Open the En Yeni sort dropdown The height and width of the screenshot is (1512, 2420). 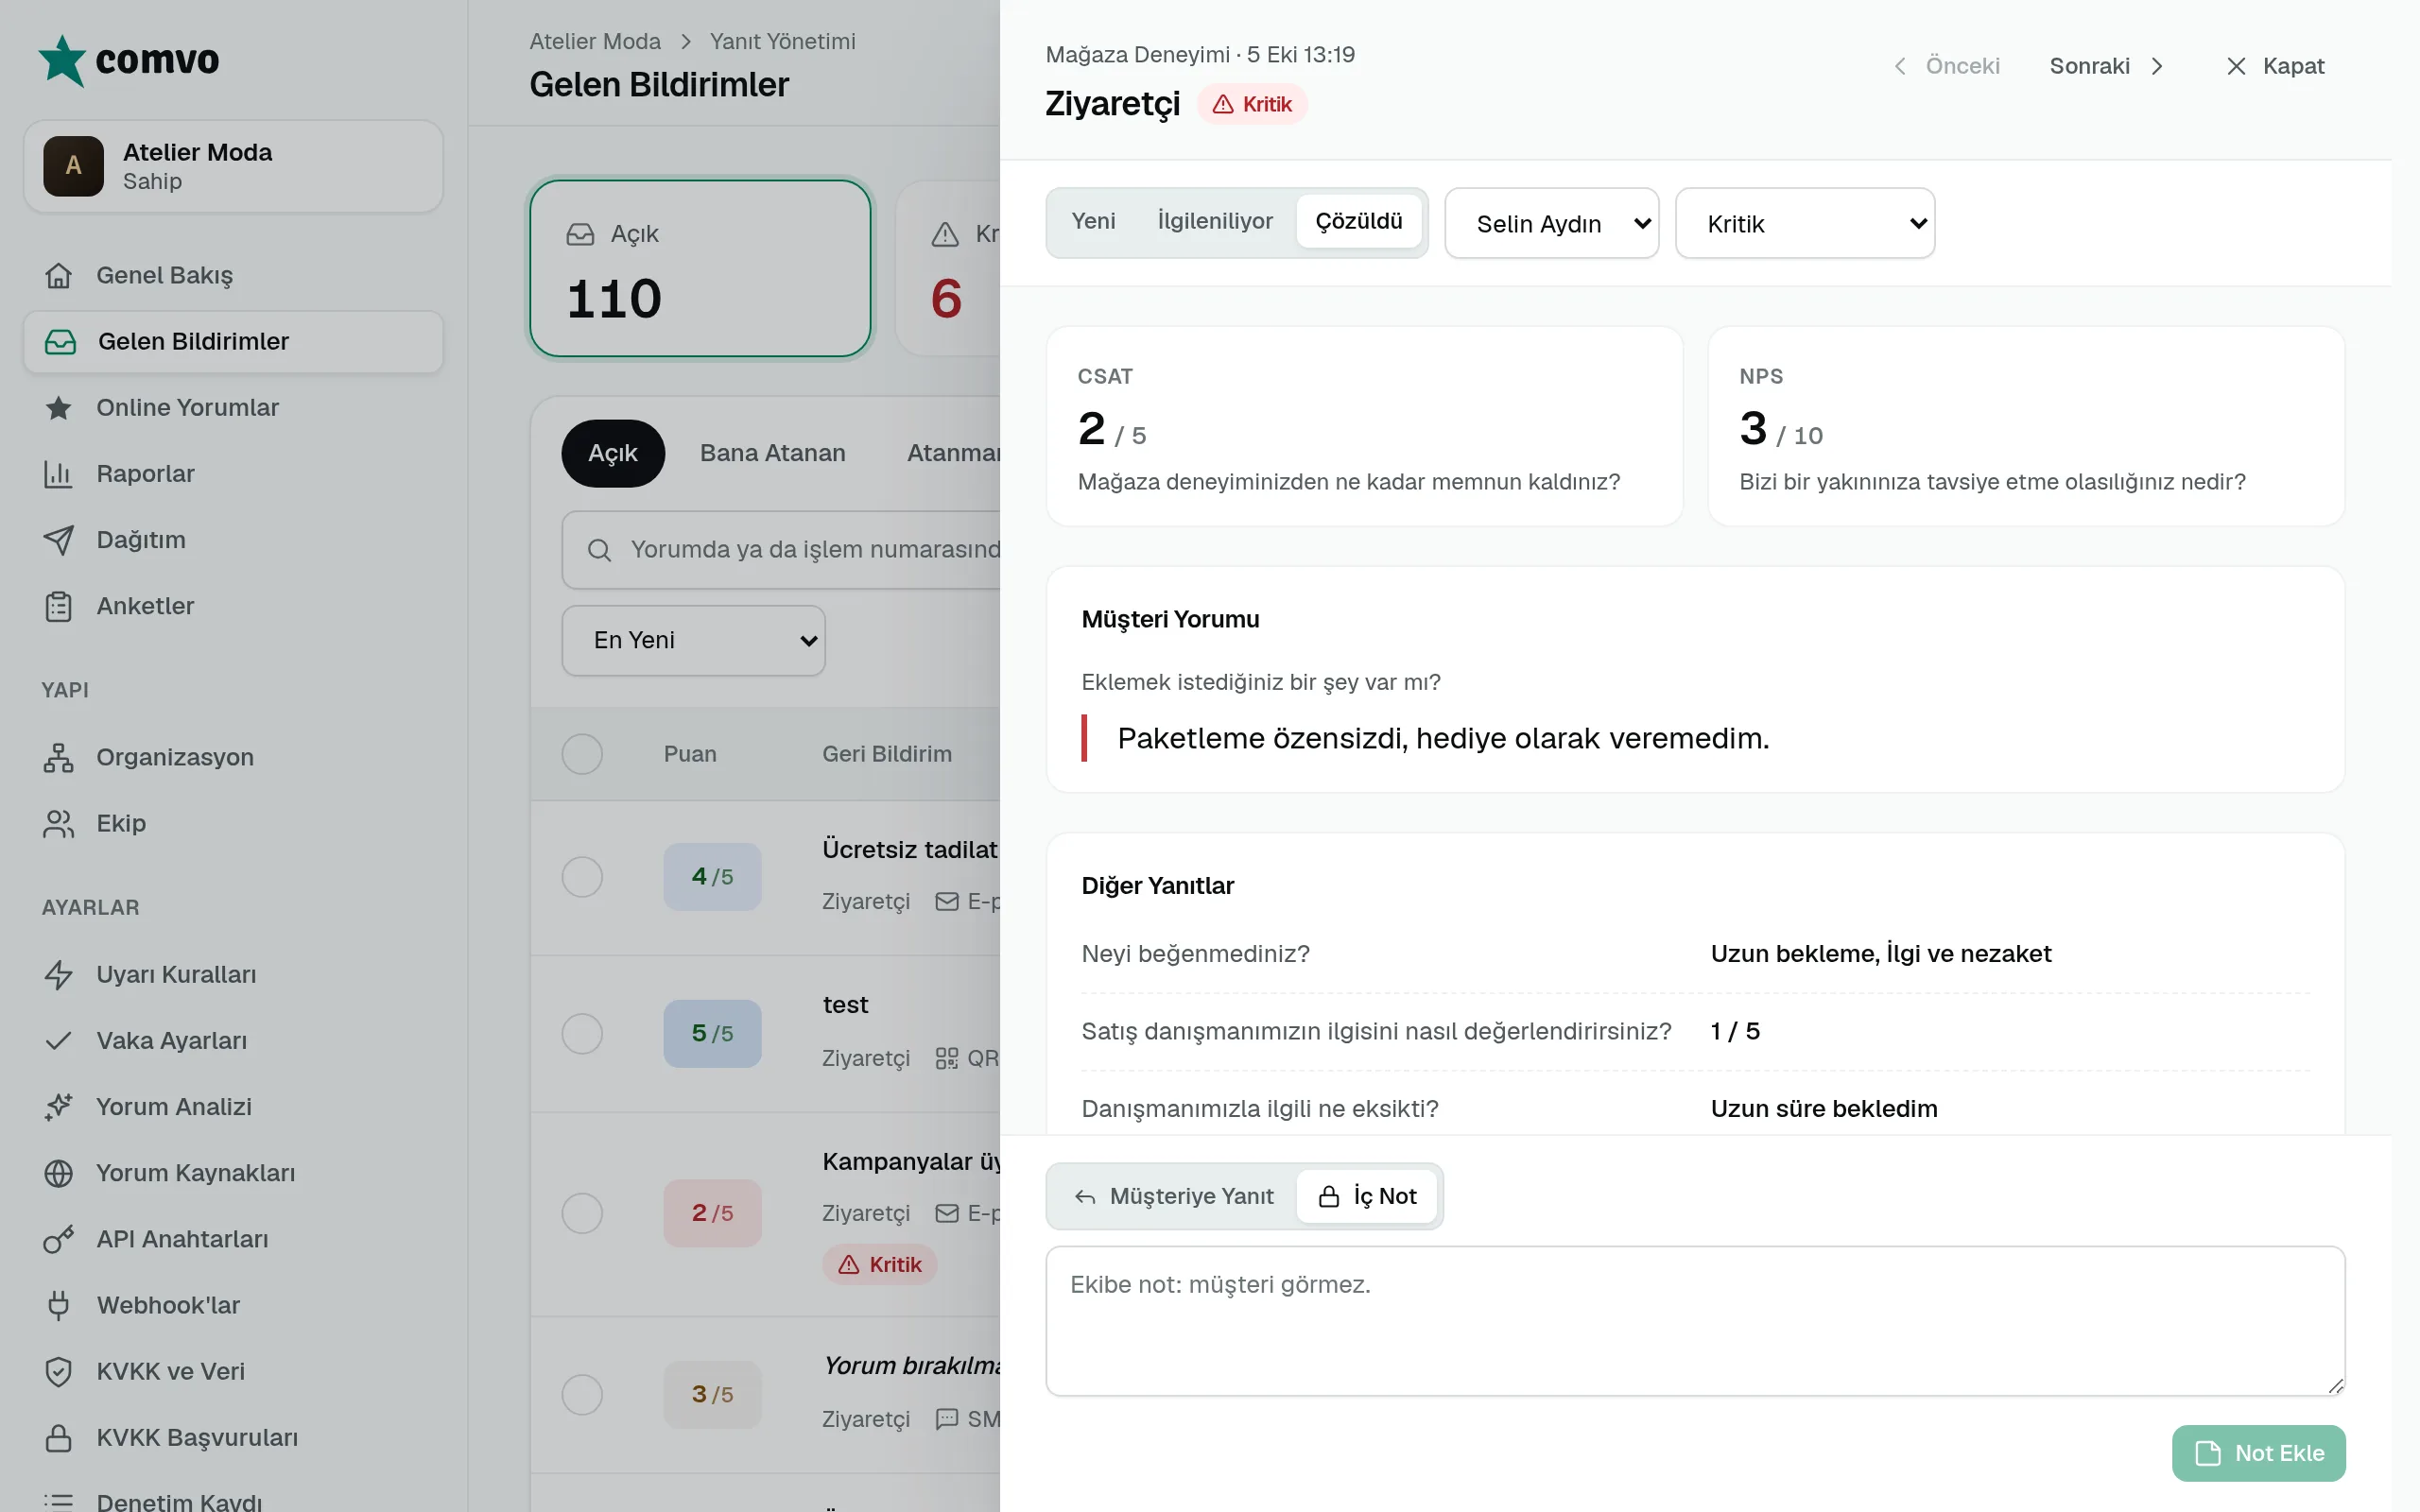click(693, 640)
